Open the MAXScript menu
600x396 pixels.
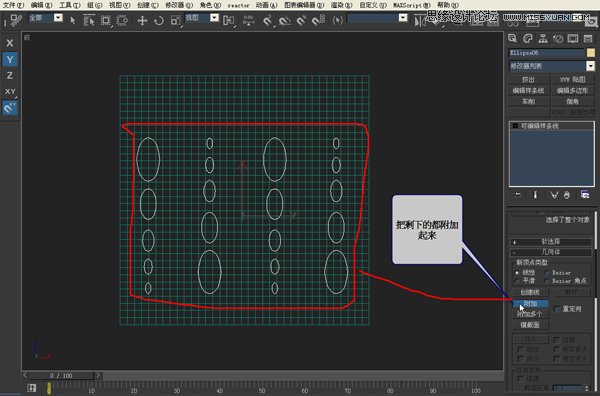[x=411, y=5]
